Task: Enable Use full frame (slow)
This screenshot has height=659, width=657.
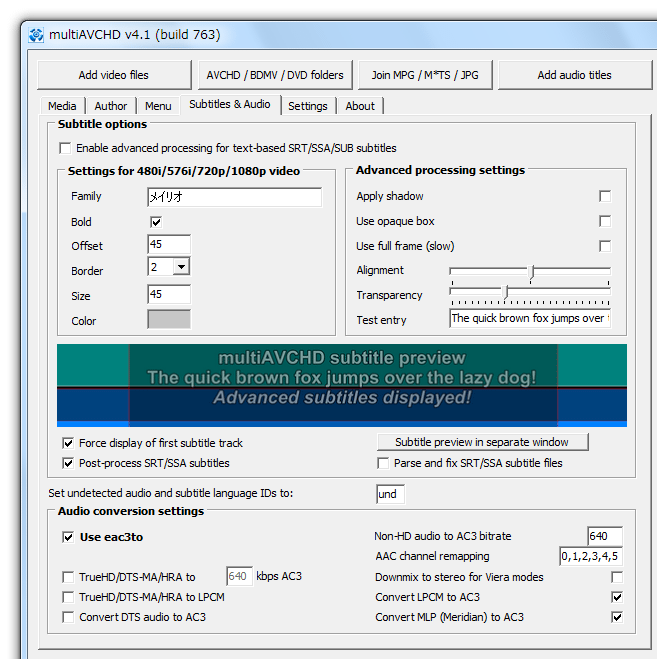Action: [x=605, y=246]
